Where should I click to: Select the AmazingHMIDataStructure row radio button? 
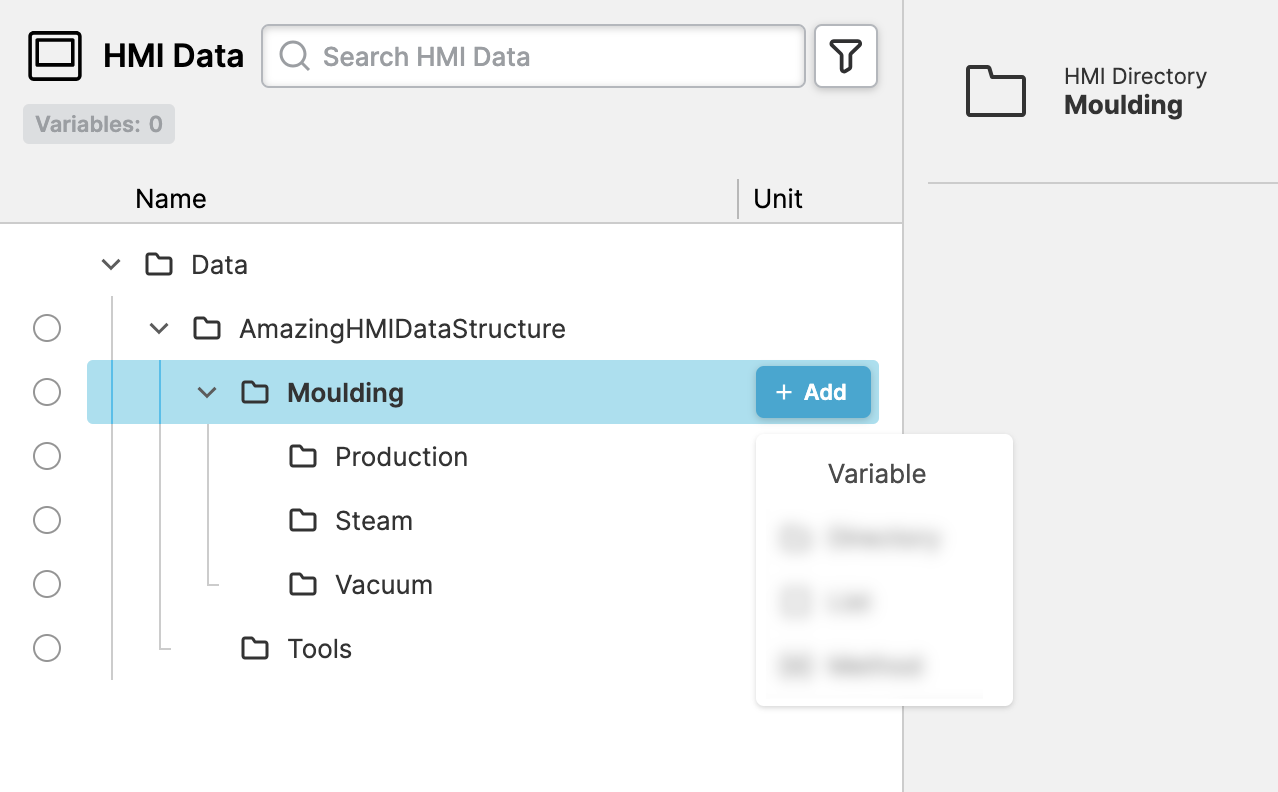point(47,328)
